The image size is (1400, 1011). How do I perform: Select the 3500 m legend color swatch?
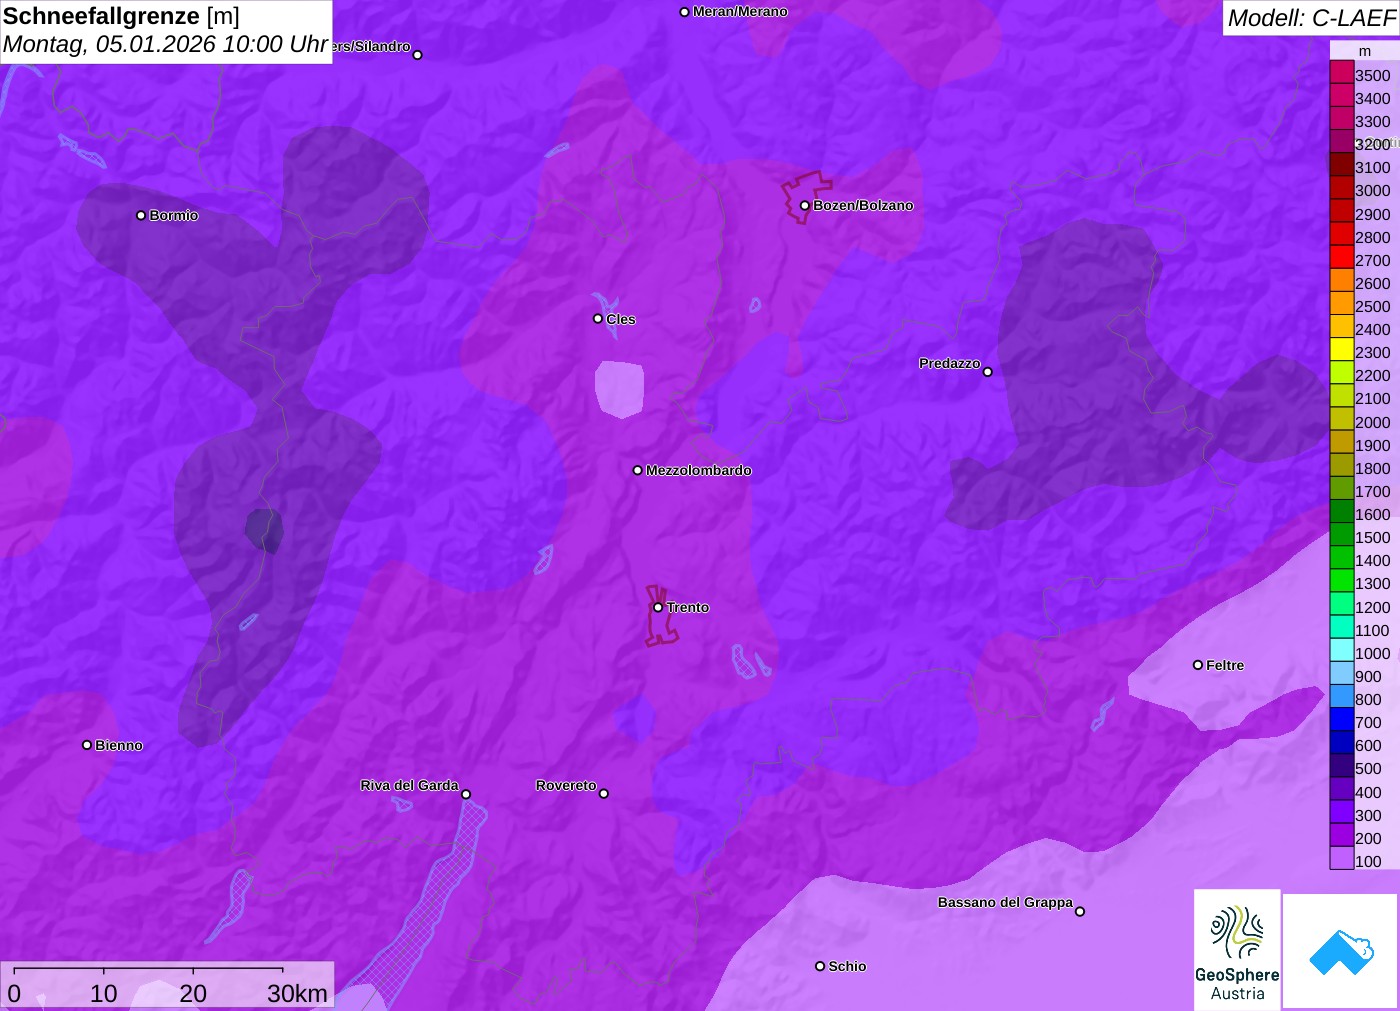(x=1342, y=72)
